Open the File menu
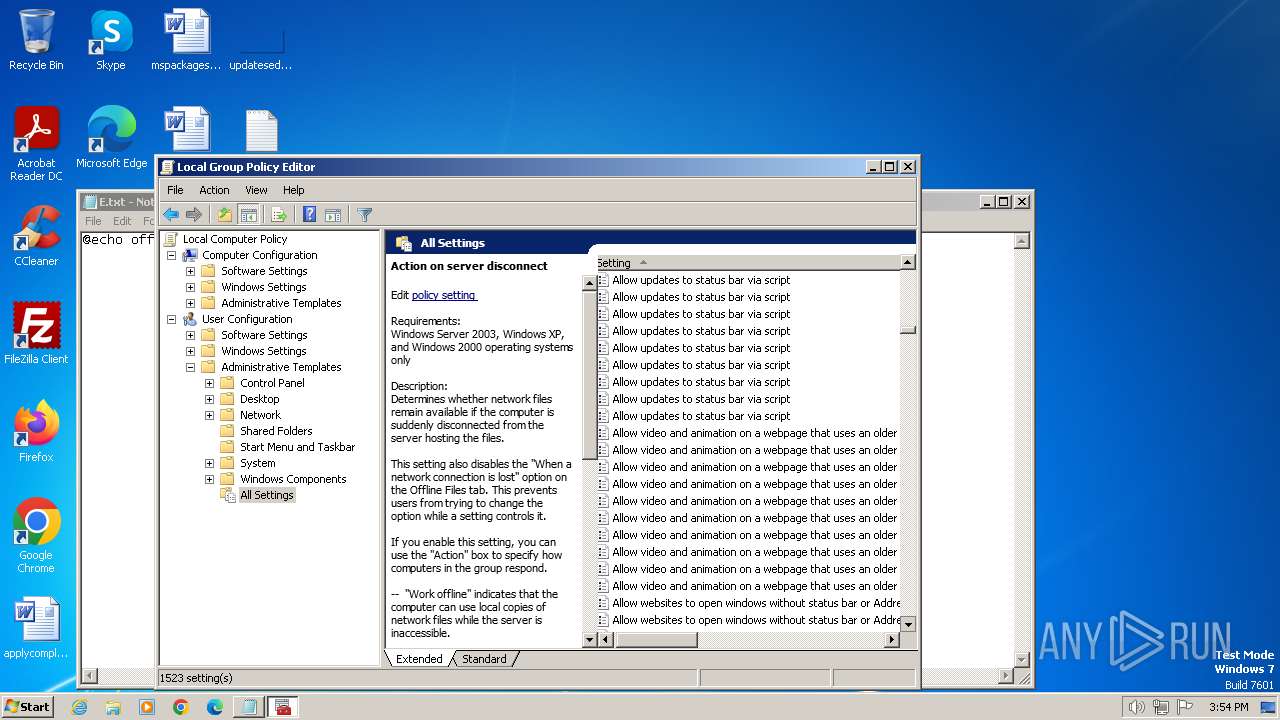1280x720 pixels. point(175,190)
